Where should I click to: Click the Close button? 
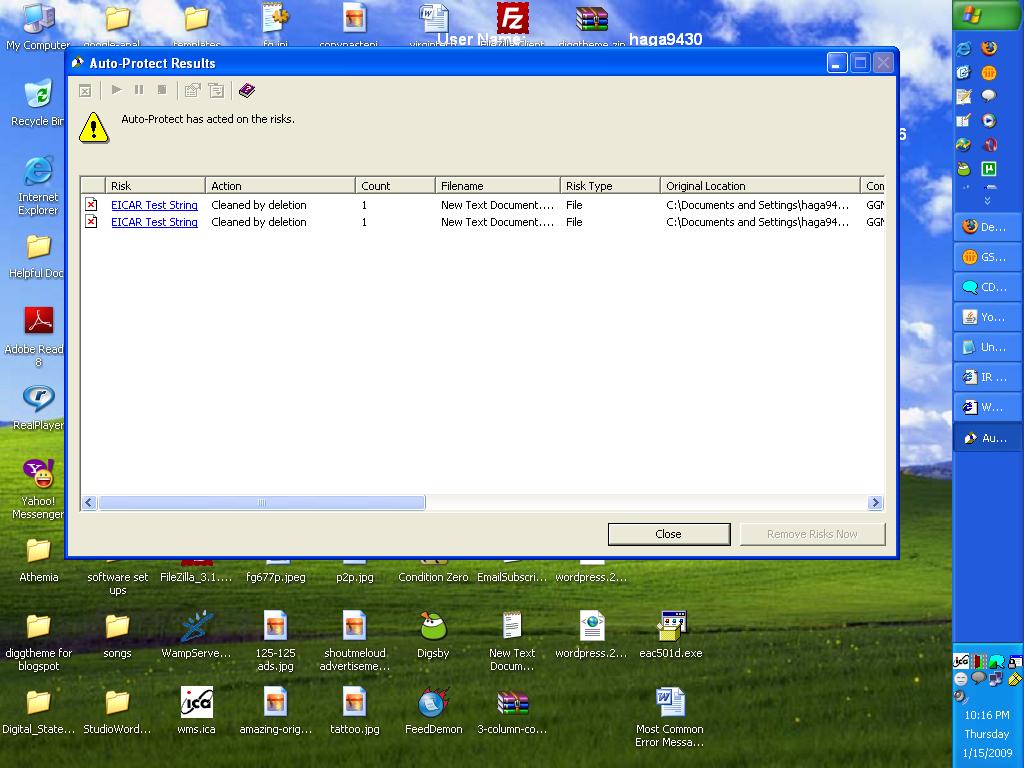pos(668,534)
